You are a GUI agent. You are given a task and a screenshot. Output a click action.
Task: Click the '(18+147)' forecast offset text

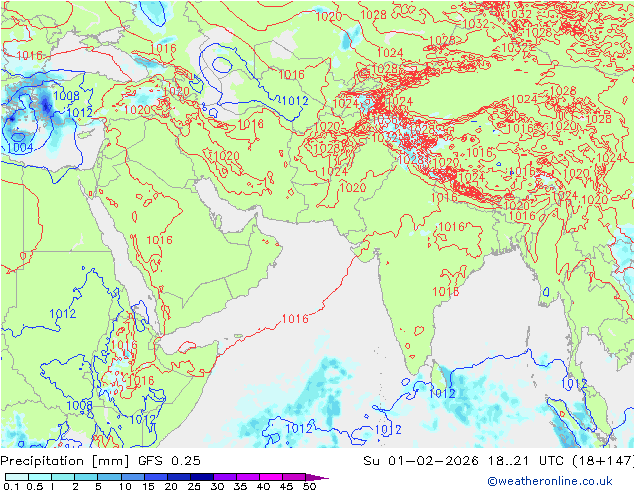[x=602, y=461]
